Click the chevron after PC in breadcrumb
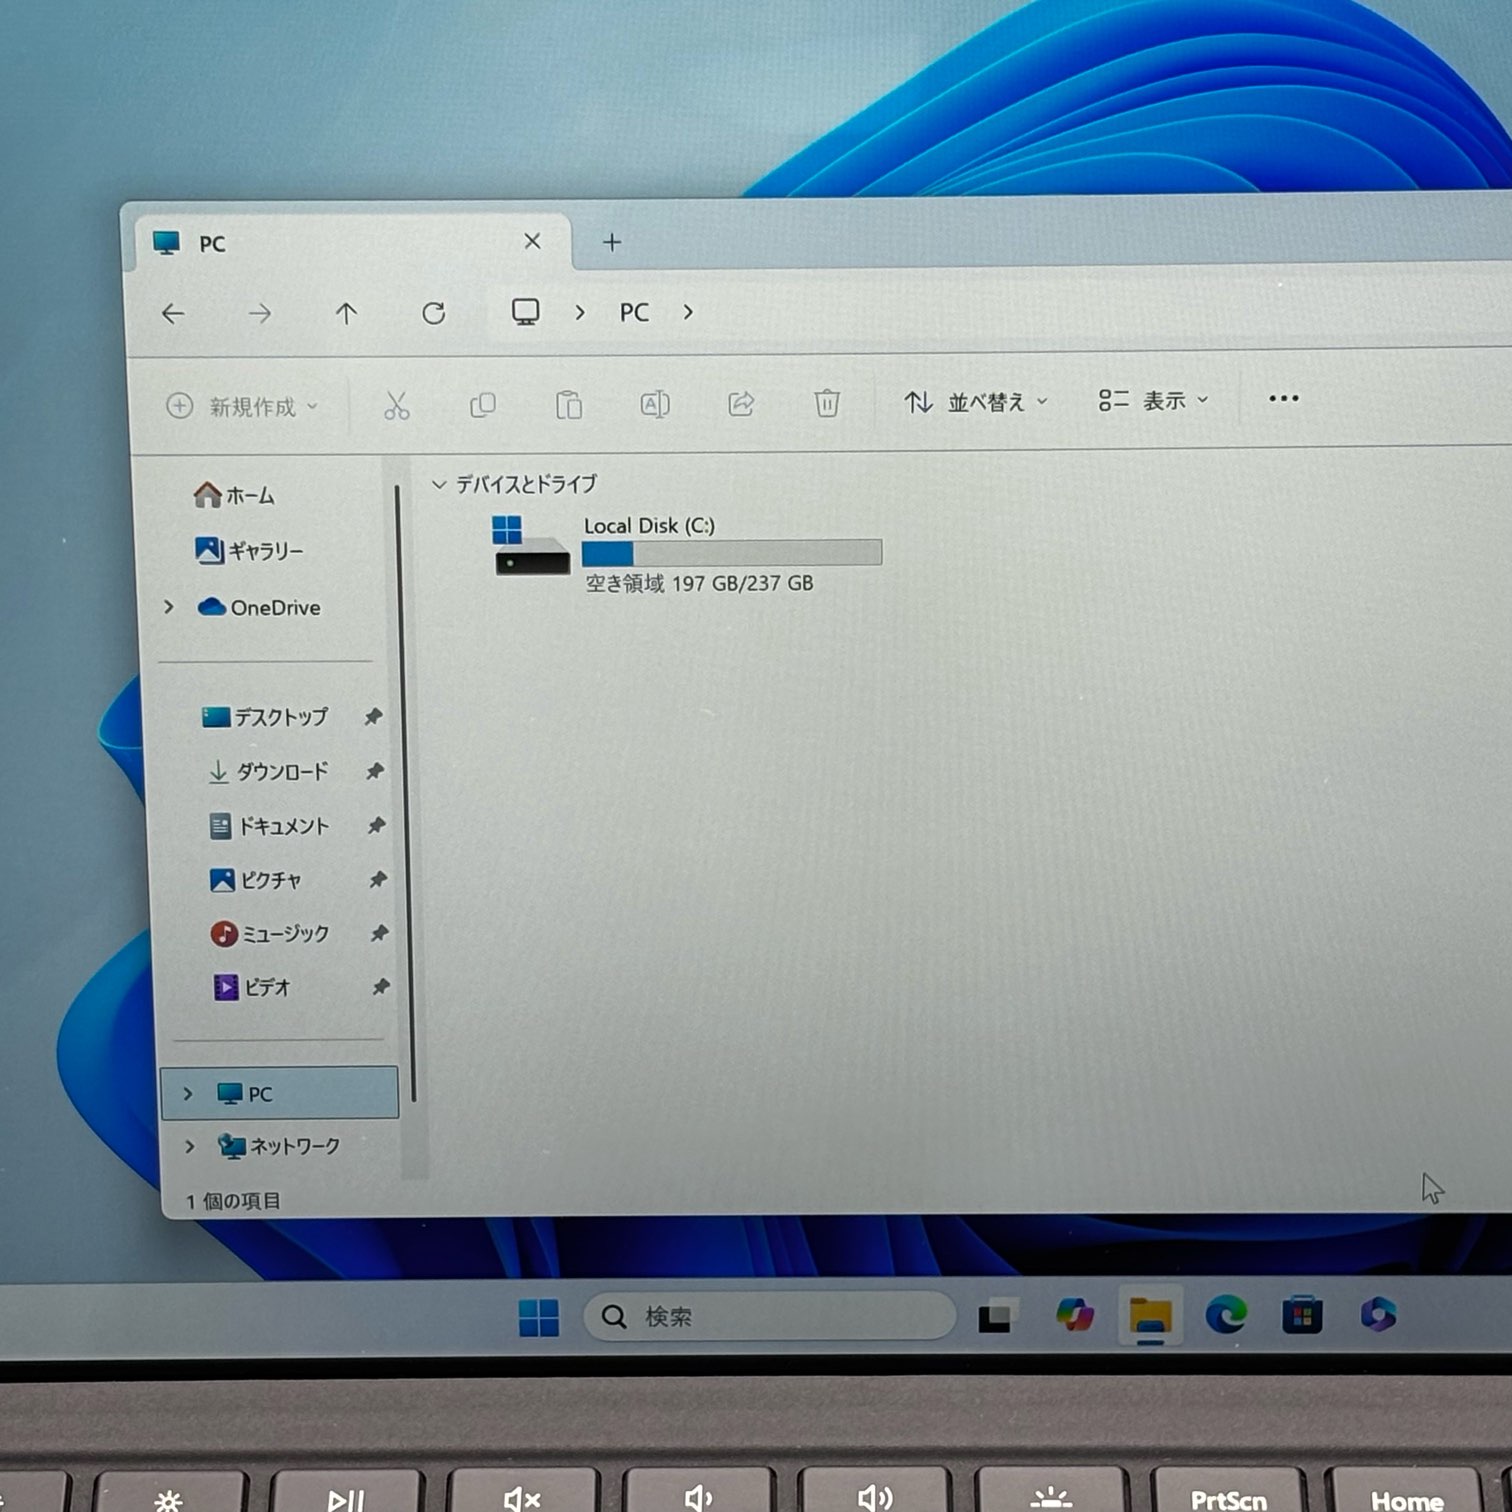The height and width of the screenshot is (1512, 1512). pos(688,312)
